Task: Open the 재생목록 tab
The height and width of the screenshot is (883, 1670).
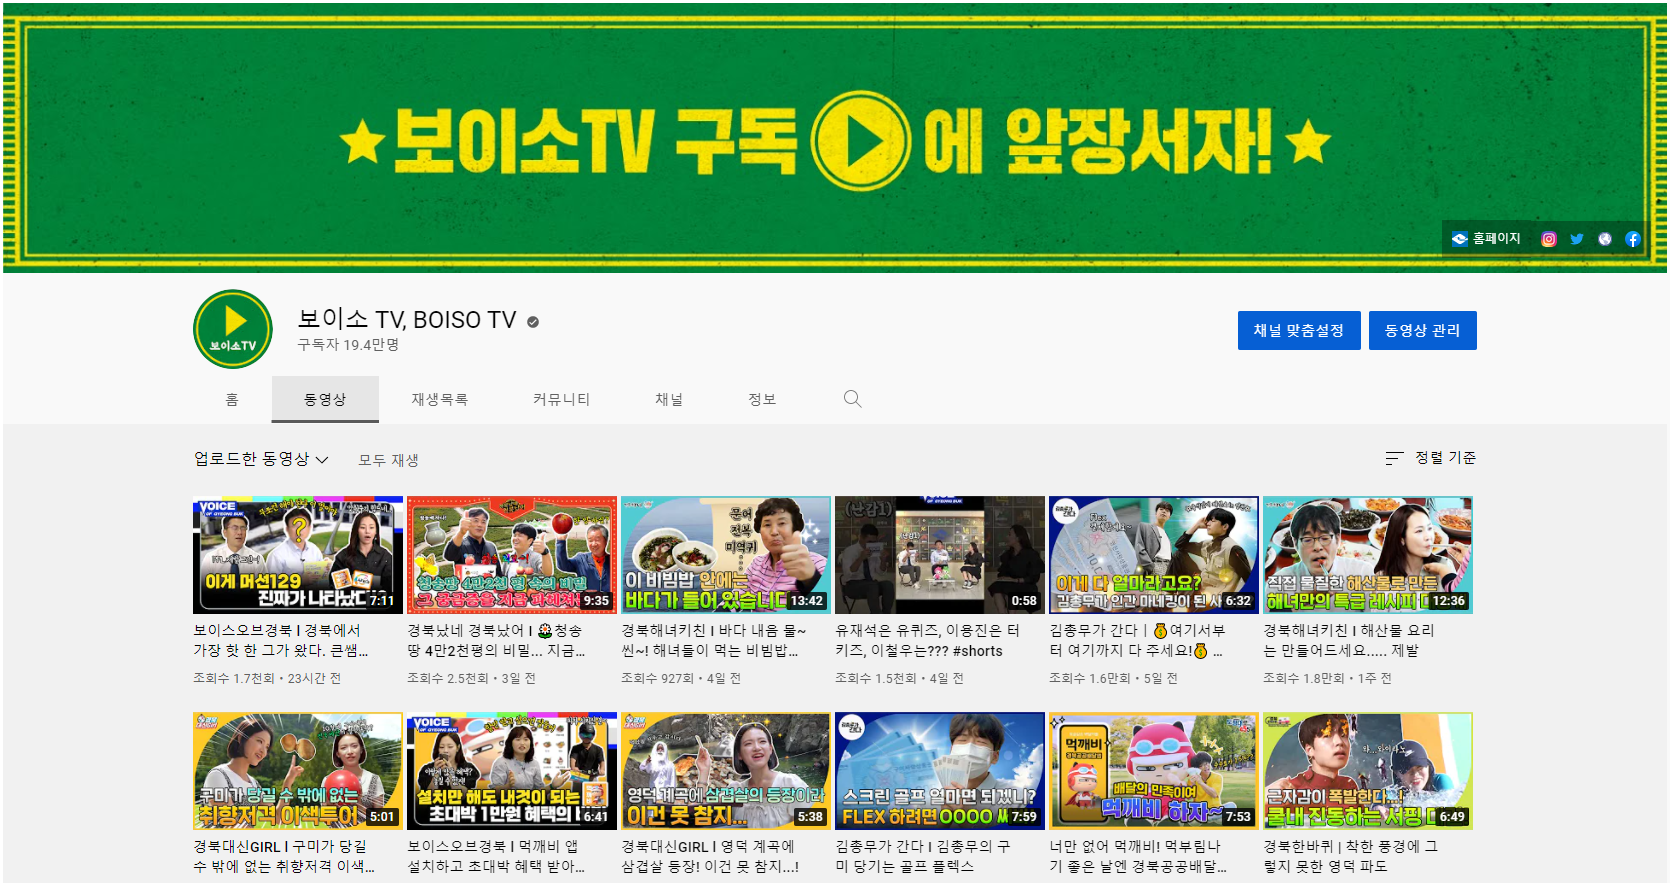Action: click(x=439, y=399)
